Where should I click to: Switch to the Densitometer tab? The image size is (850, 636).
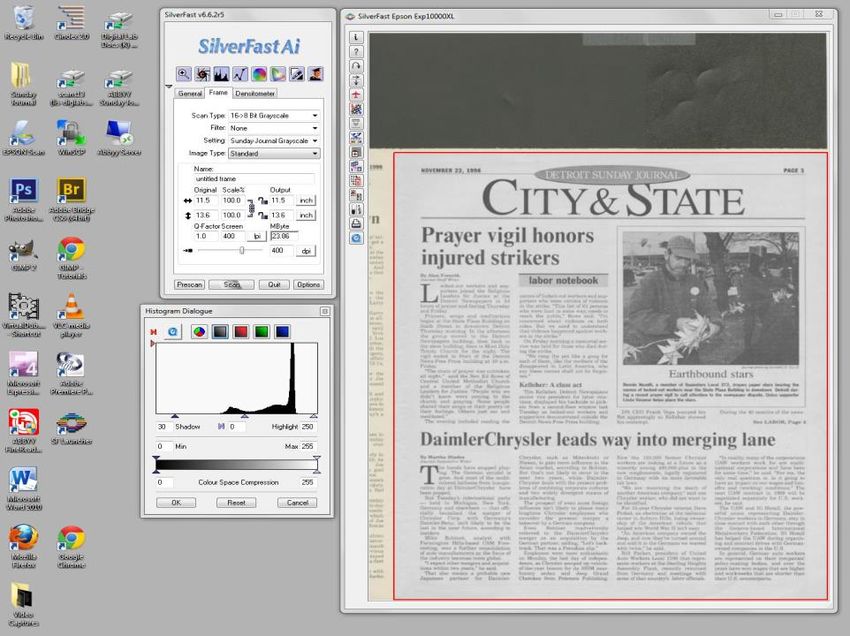tap(255, 94)
